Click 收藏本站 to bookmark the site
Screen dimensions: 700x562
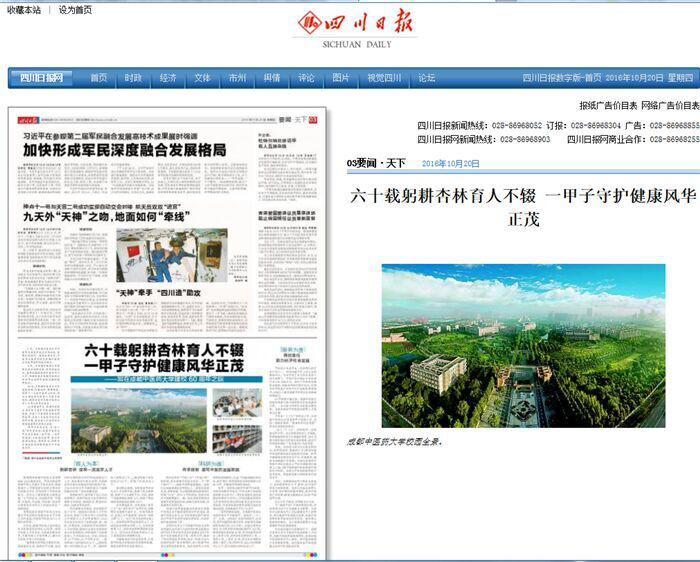[21, 9]
